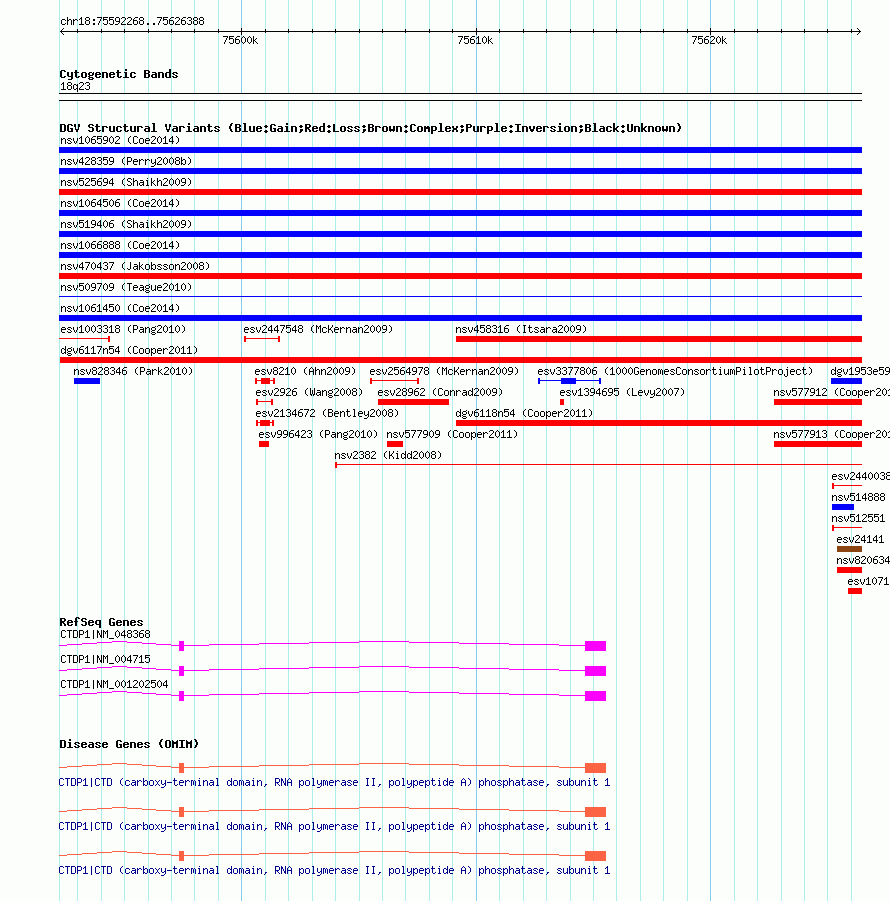Select the DGV Structural Variants track title
The height and width of the screenshot is (901, 890).
point(371,128)
